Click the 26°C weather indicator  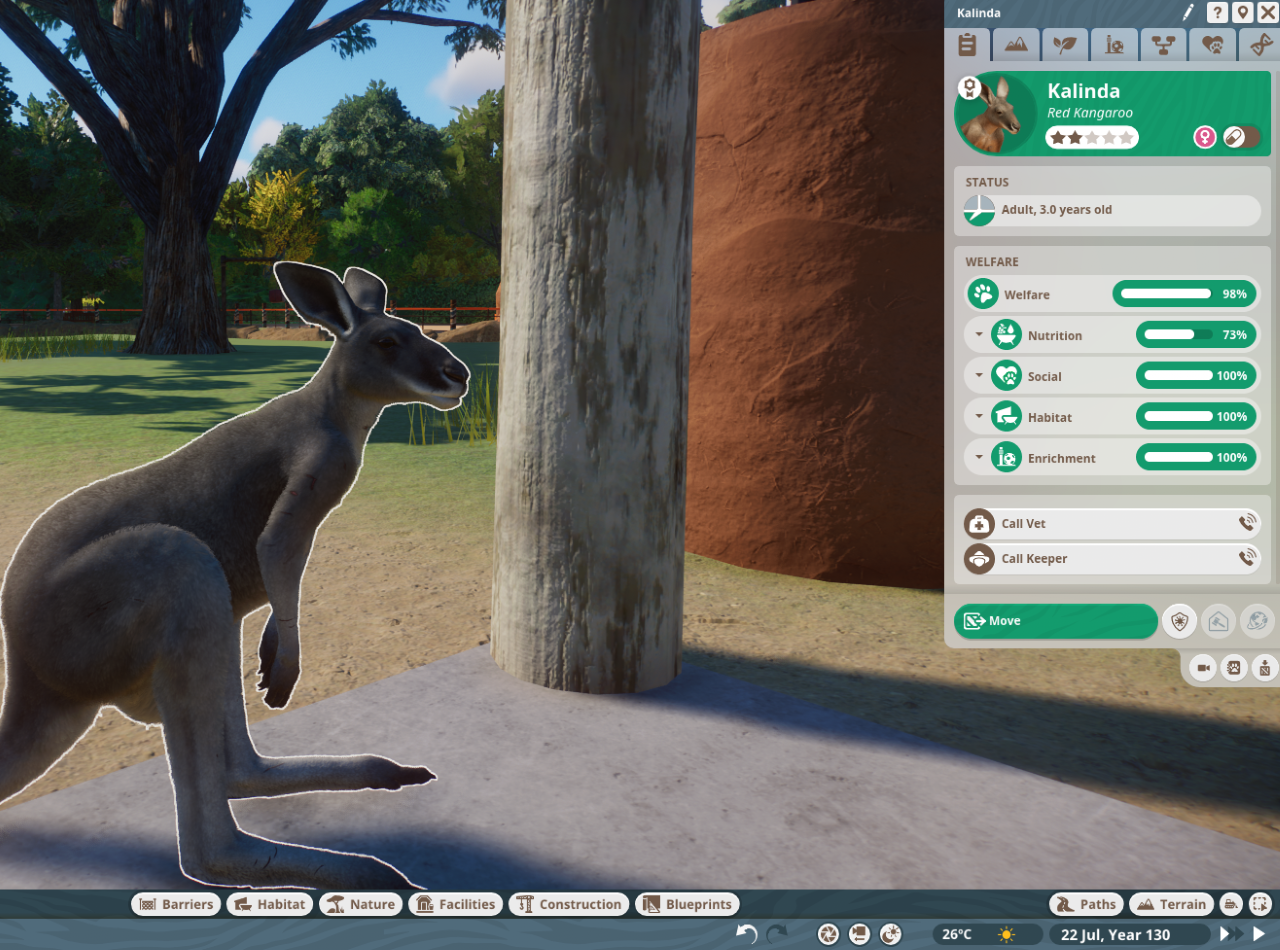point(987,934)
